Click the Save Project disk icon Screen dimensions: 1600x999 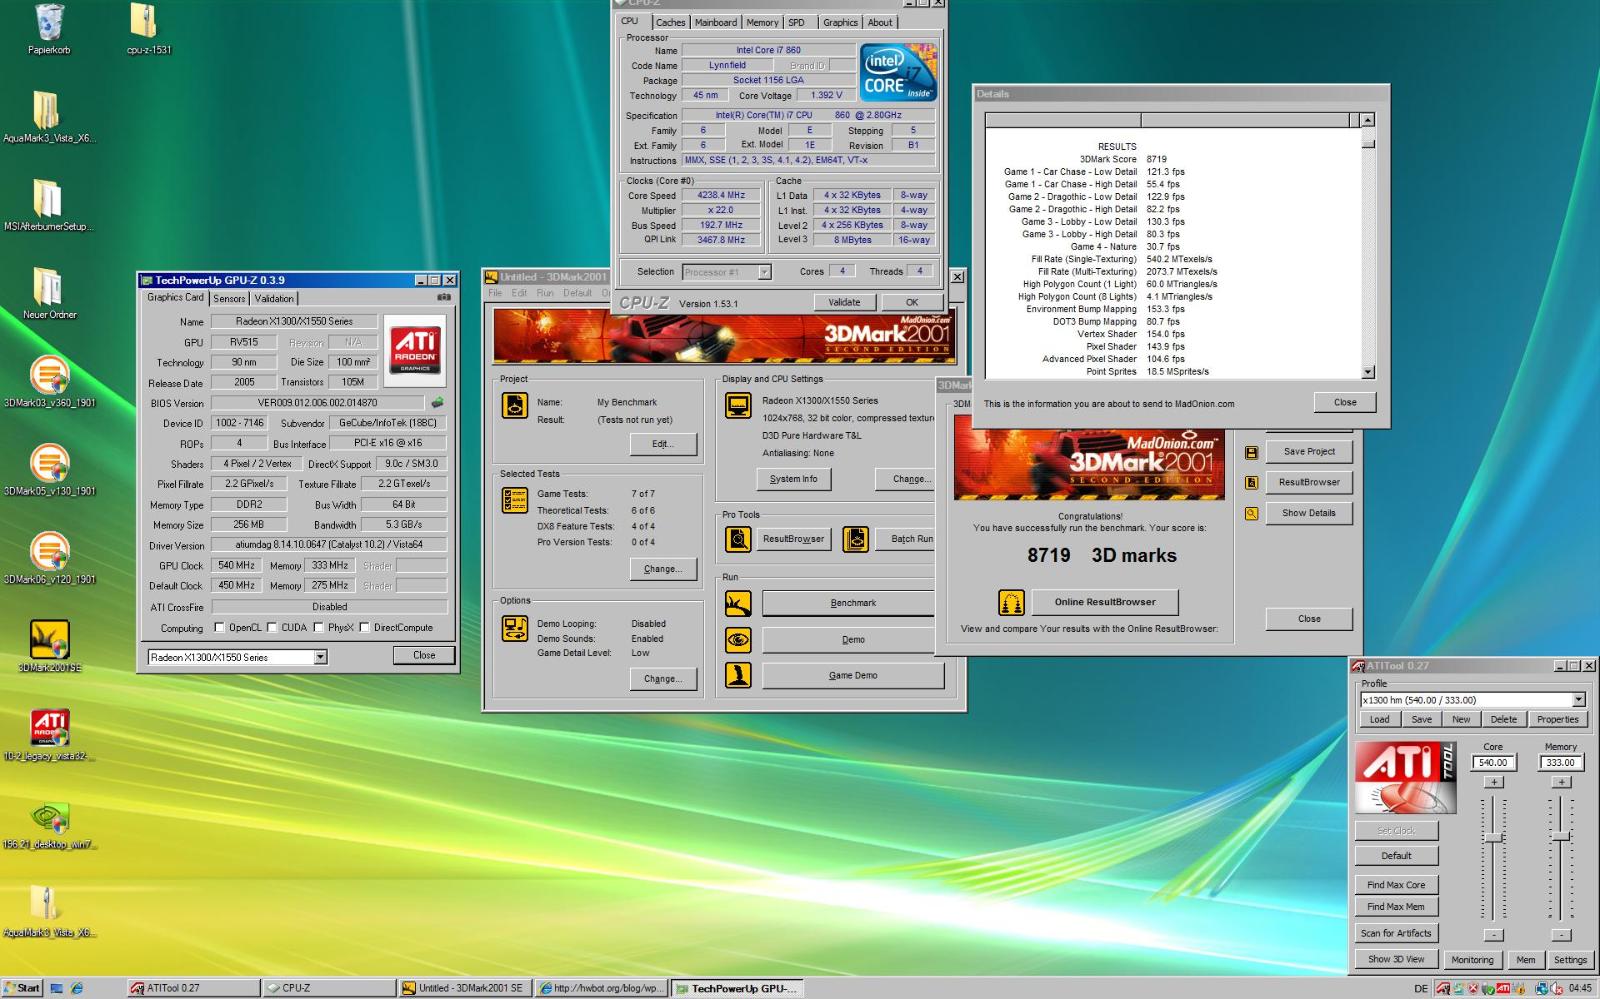[x=1251, y=452]
